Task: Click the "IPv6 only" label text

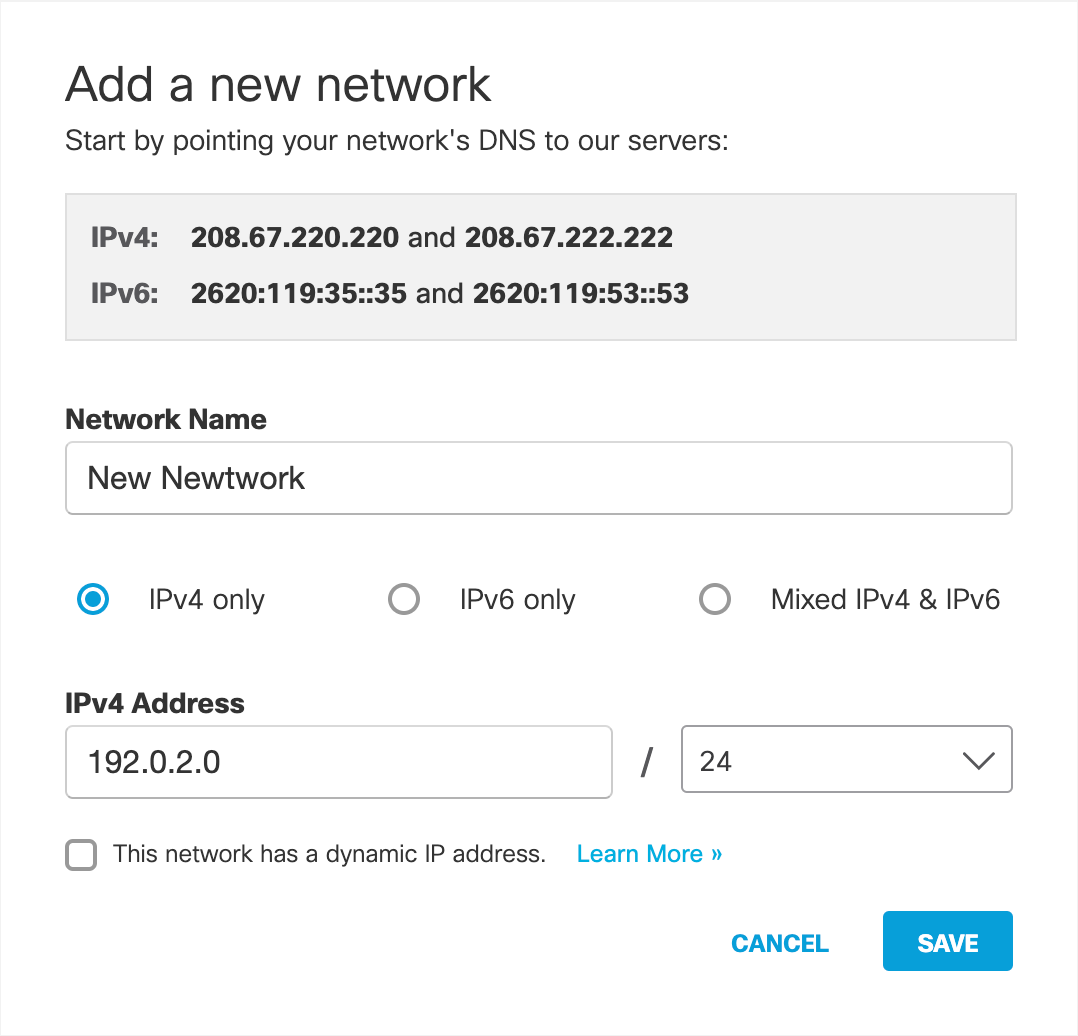Action: [517, 599]
